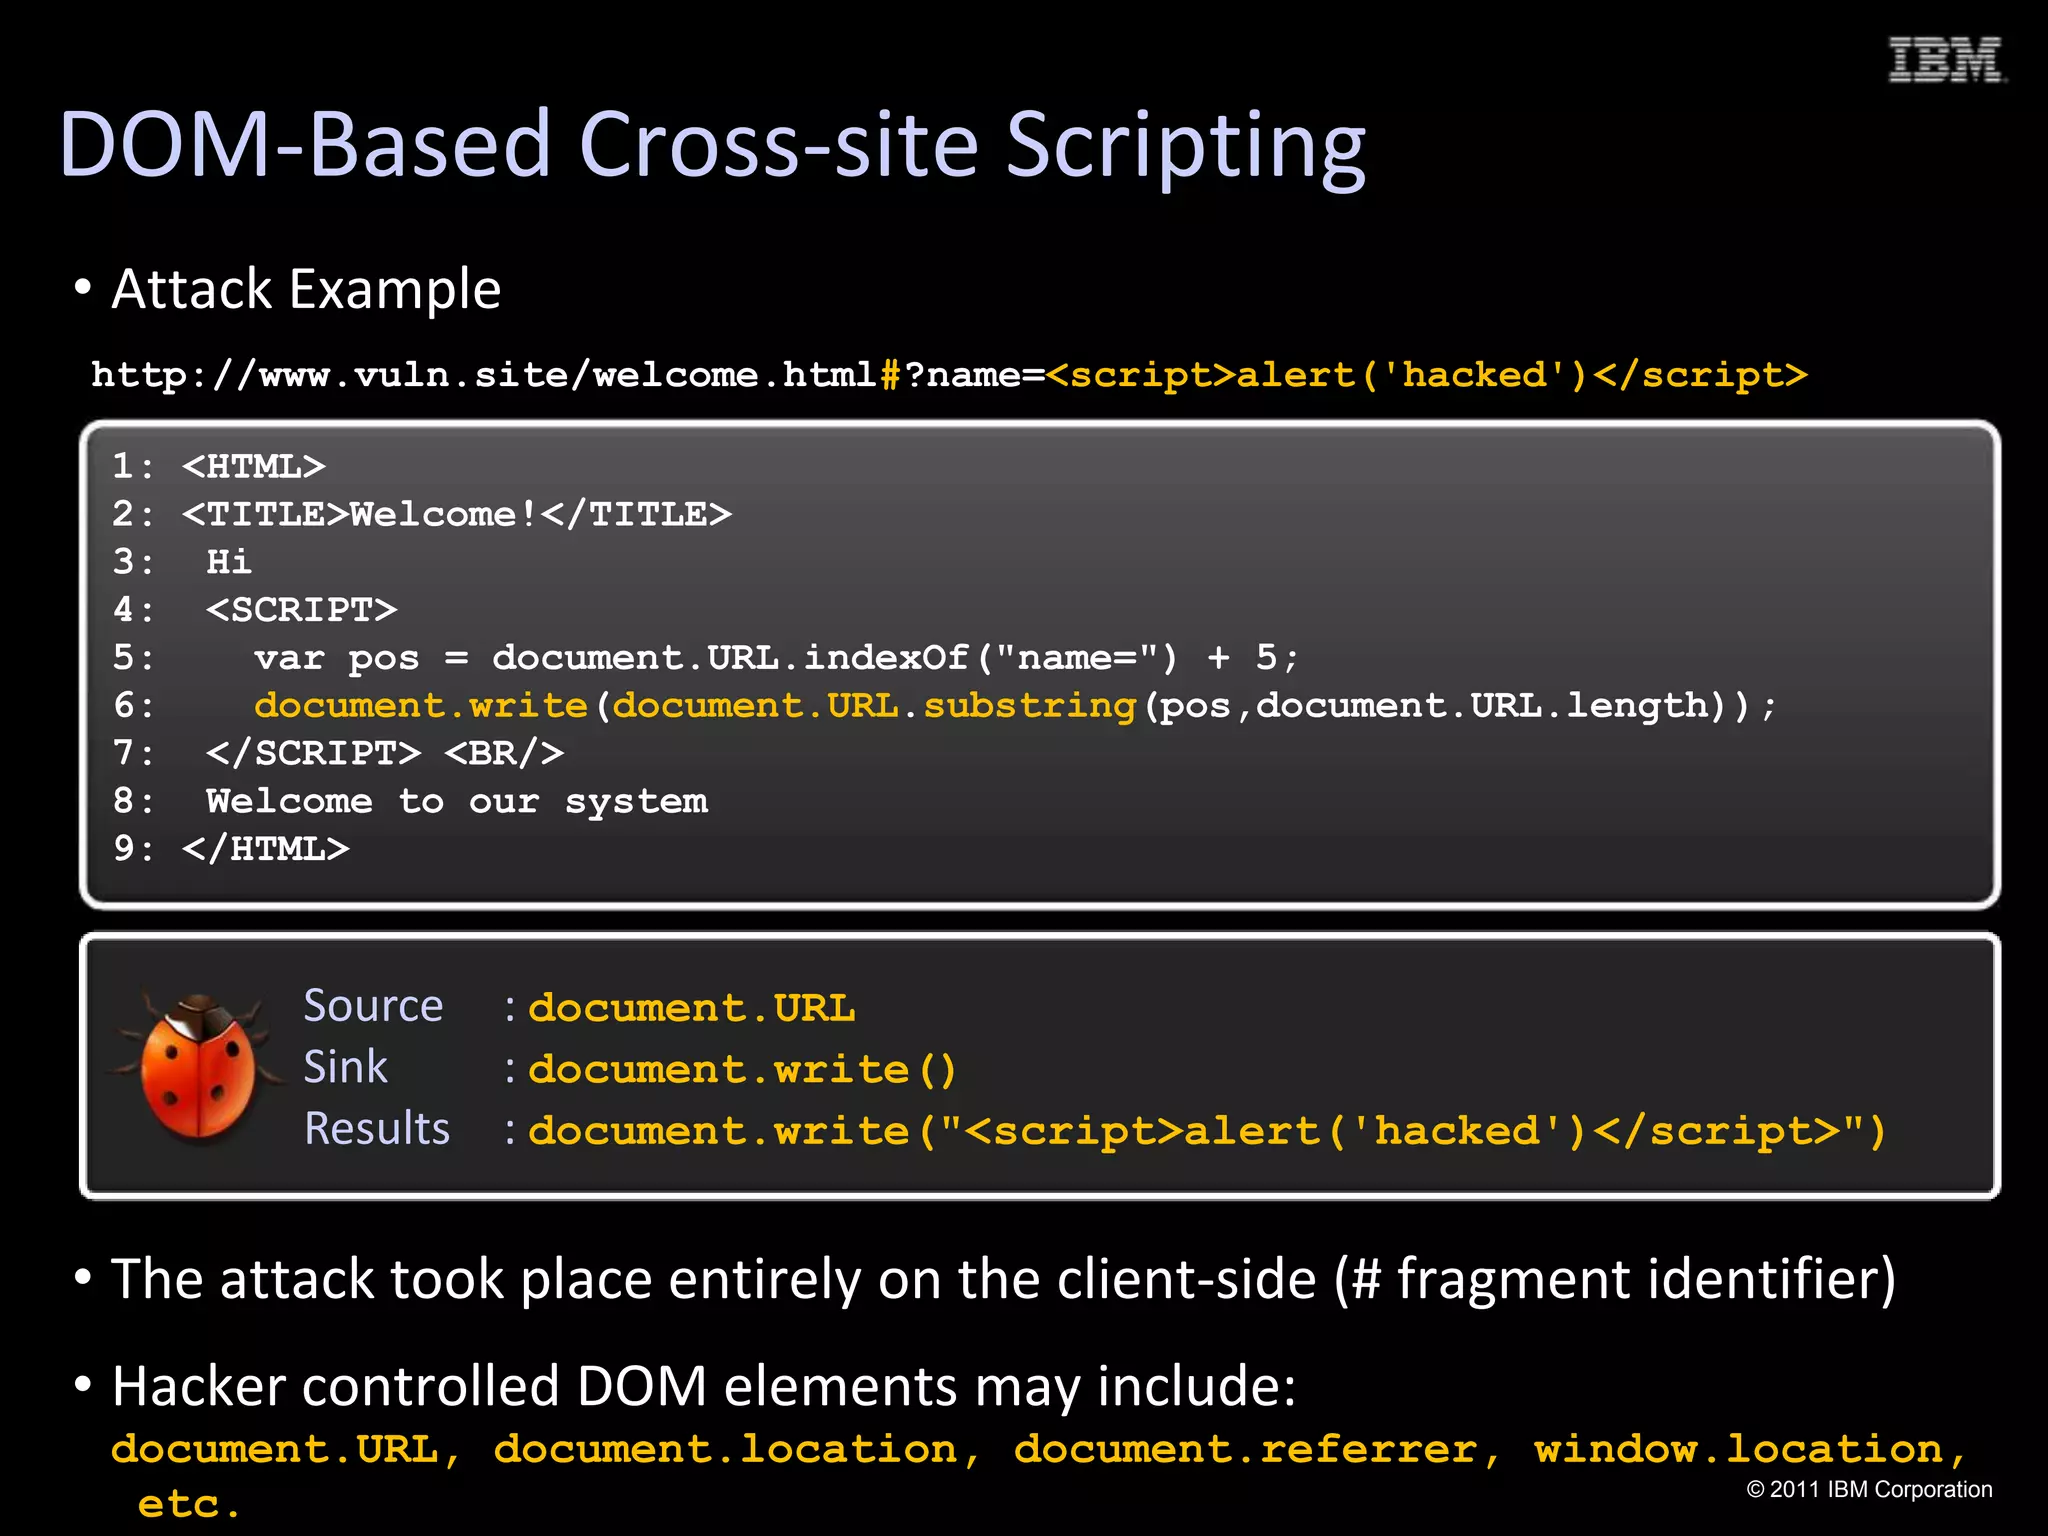Screen dimensions: 2048x1536
Task: Select code line 4 <SCRIPT>
Action: click(255, 610)
